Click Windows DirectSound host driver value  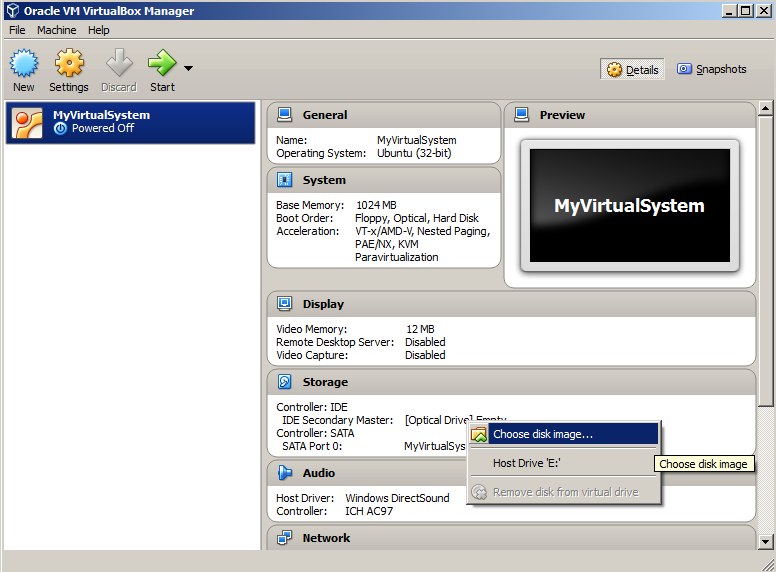pos(397,498)
